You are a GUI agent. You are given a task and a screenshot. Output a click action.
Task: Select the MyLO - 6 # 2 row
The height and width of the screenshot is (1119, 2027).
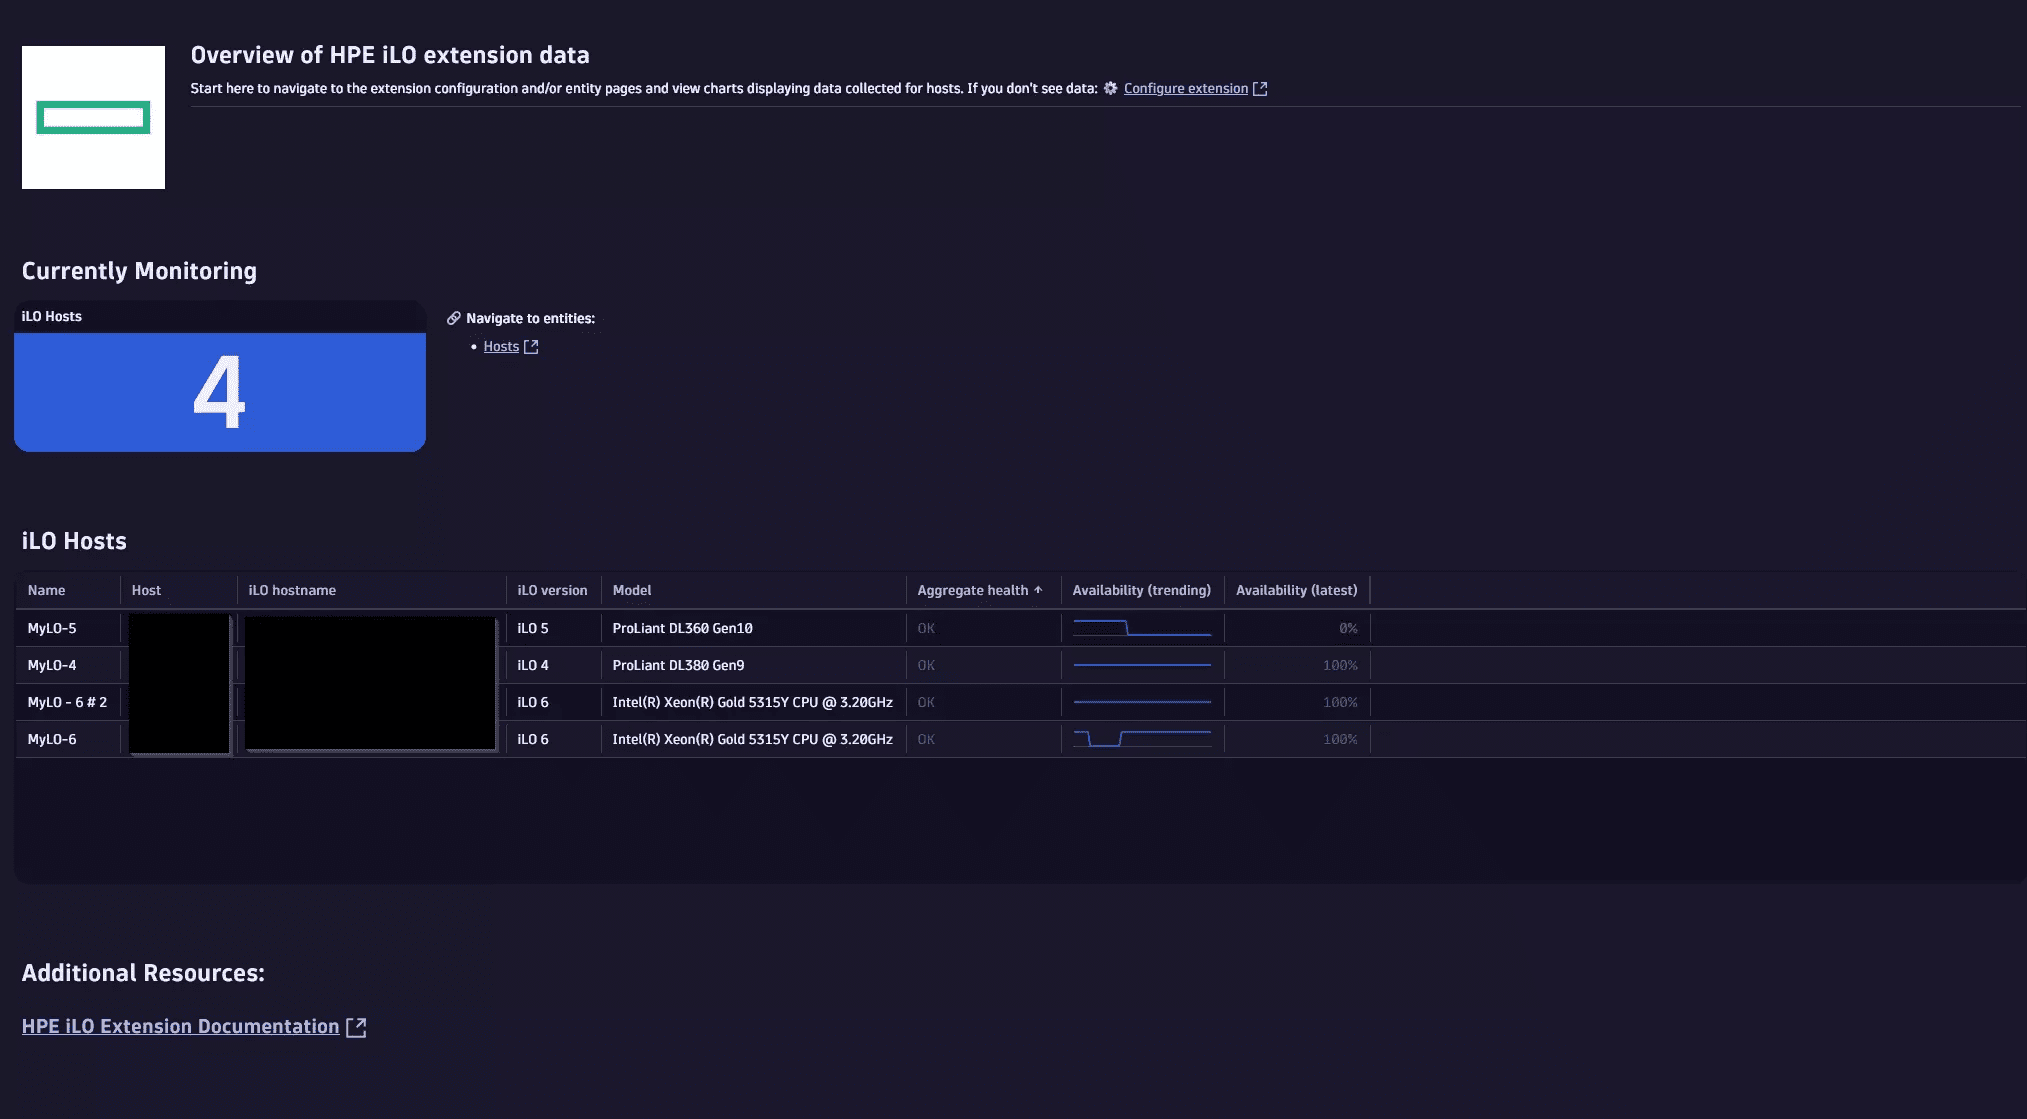(x=67, y=702)
